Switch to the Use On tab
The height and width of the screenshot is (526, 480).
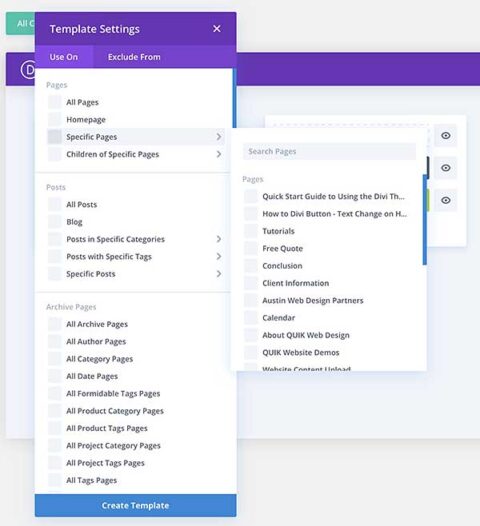[64, 57]
